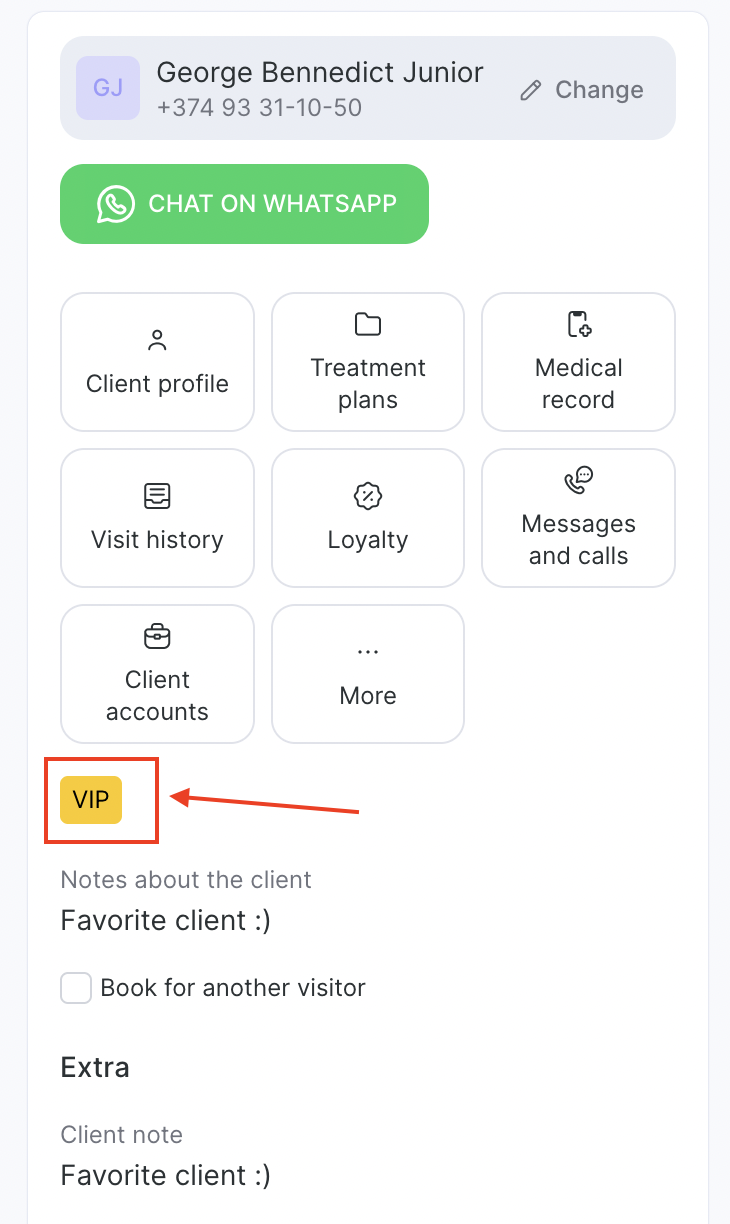This screenshot has width=730, height=1224.
Task: Open the Medical record icon tile
Action: [578, 324]
